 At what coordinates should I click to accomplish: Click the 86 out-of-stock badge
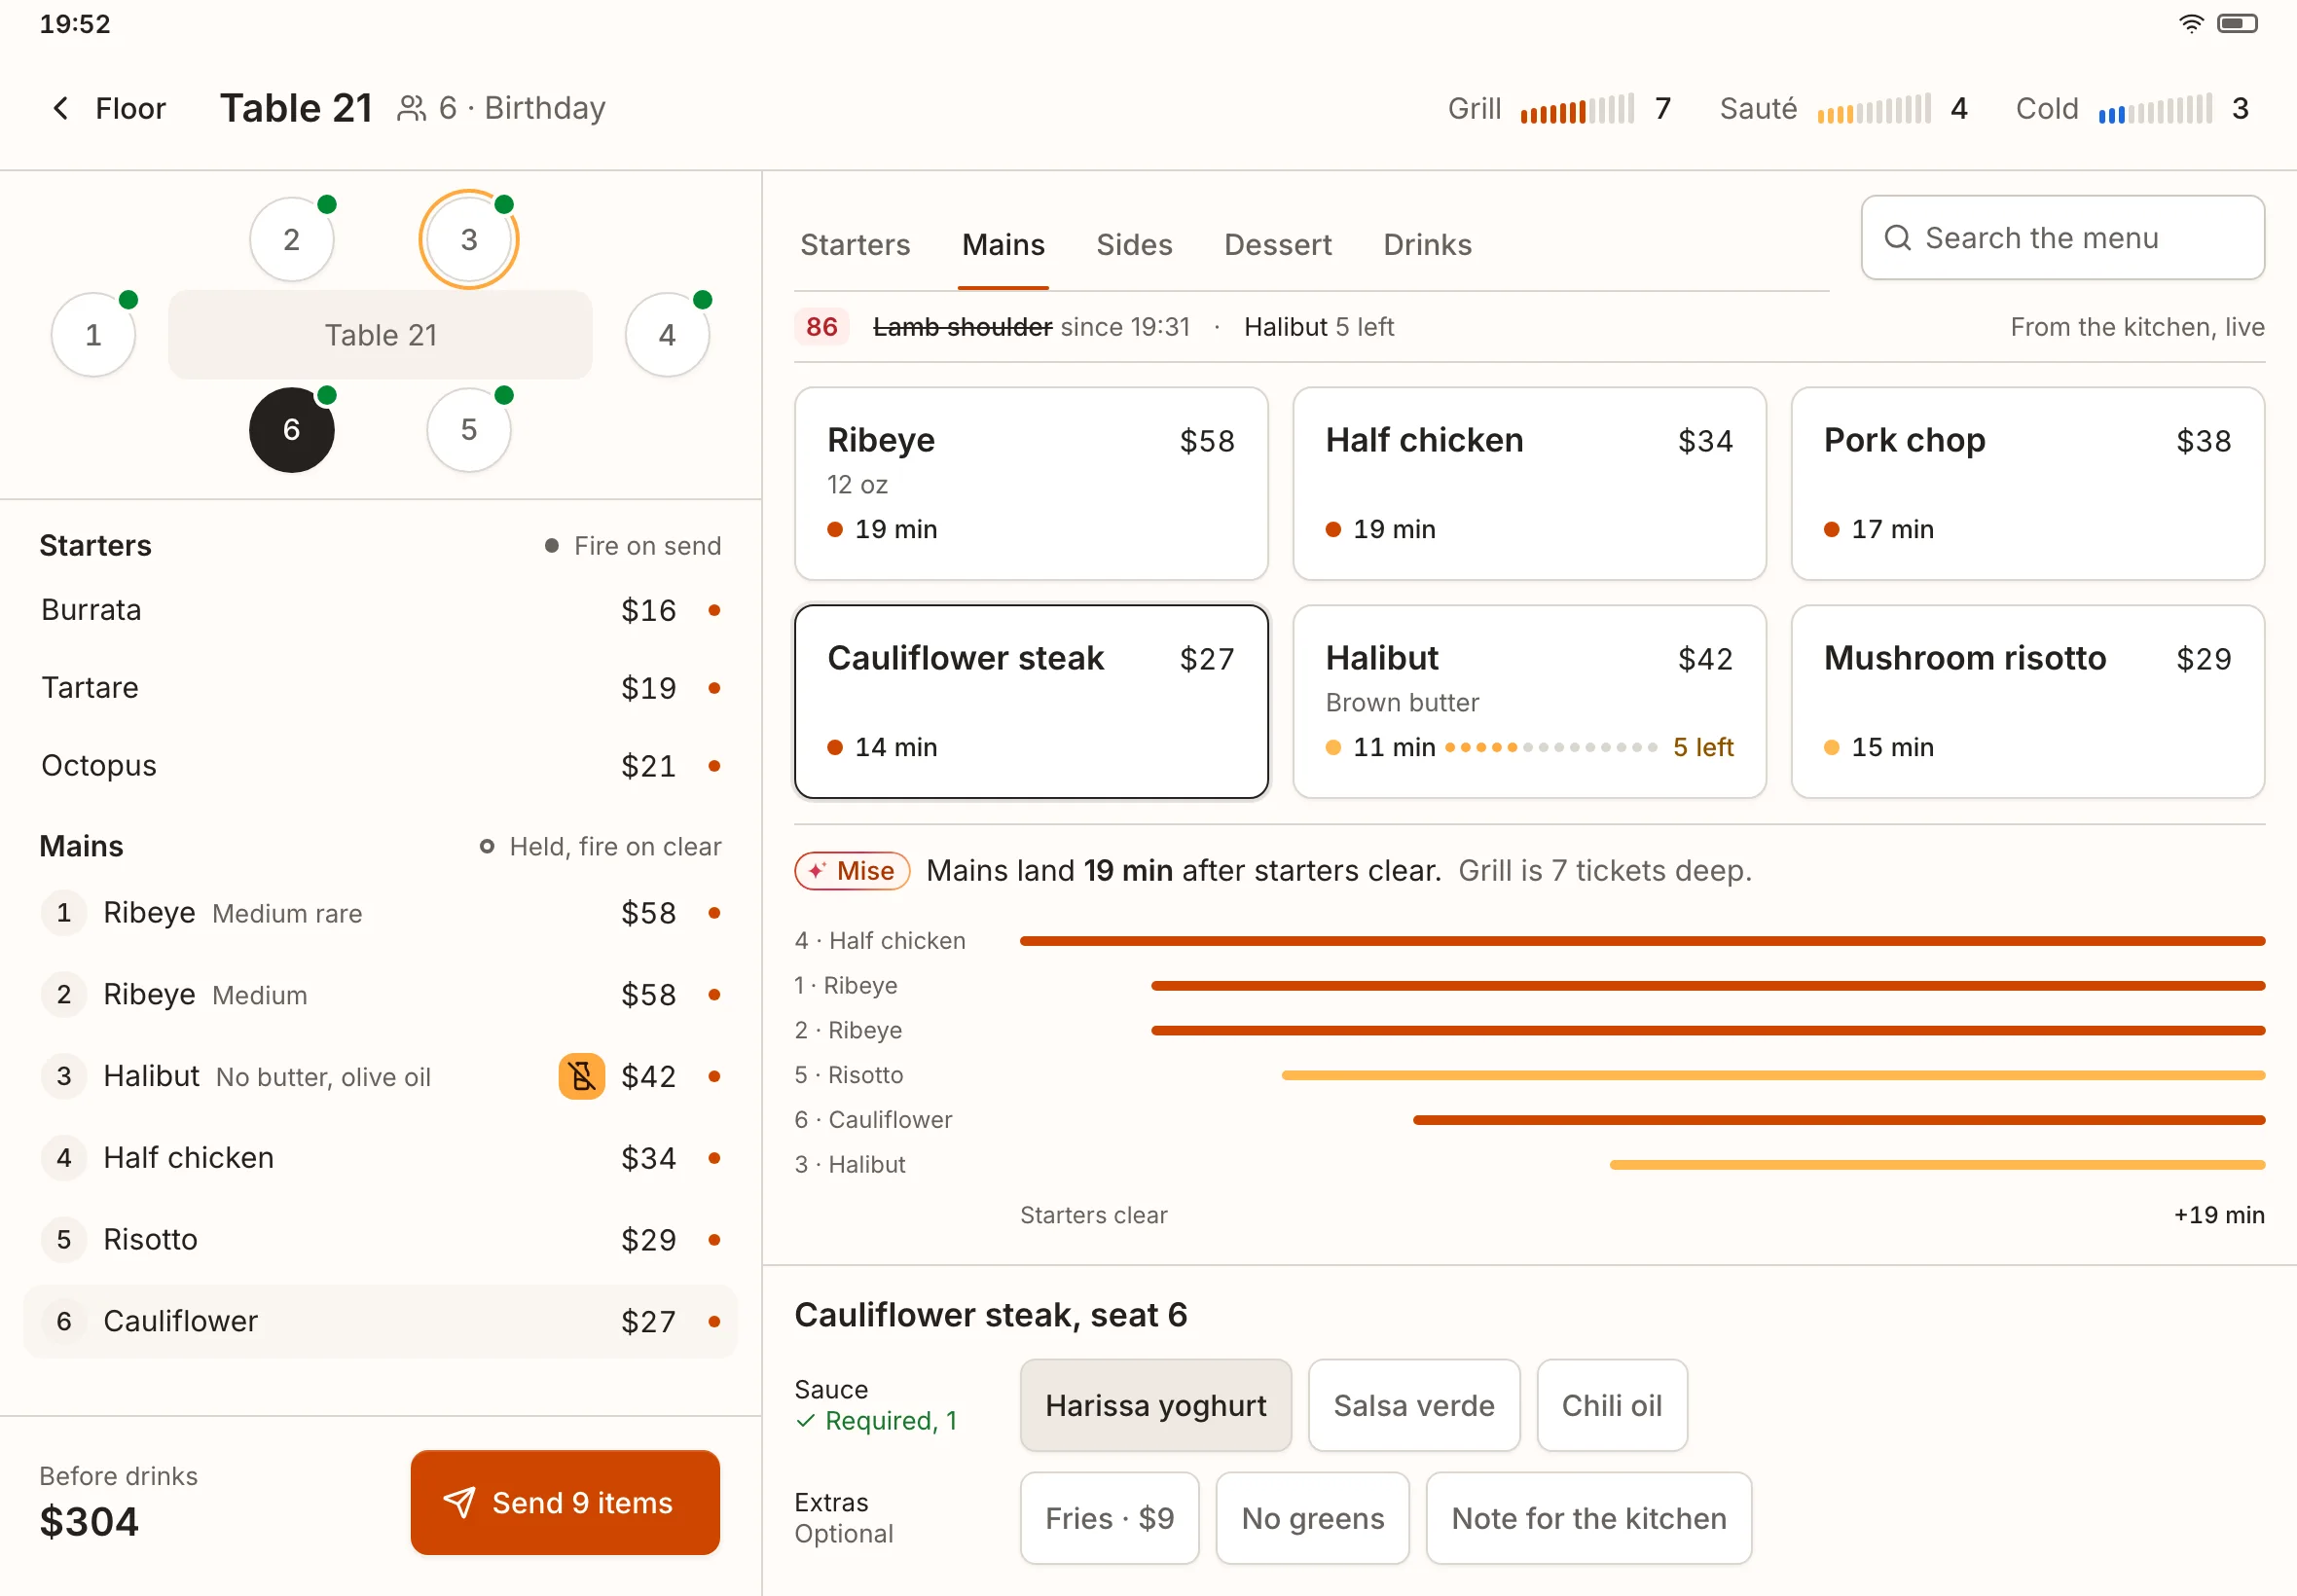pyautogui.click(x=821, y=327)
